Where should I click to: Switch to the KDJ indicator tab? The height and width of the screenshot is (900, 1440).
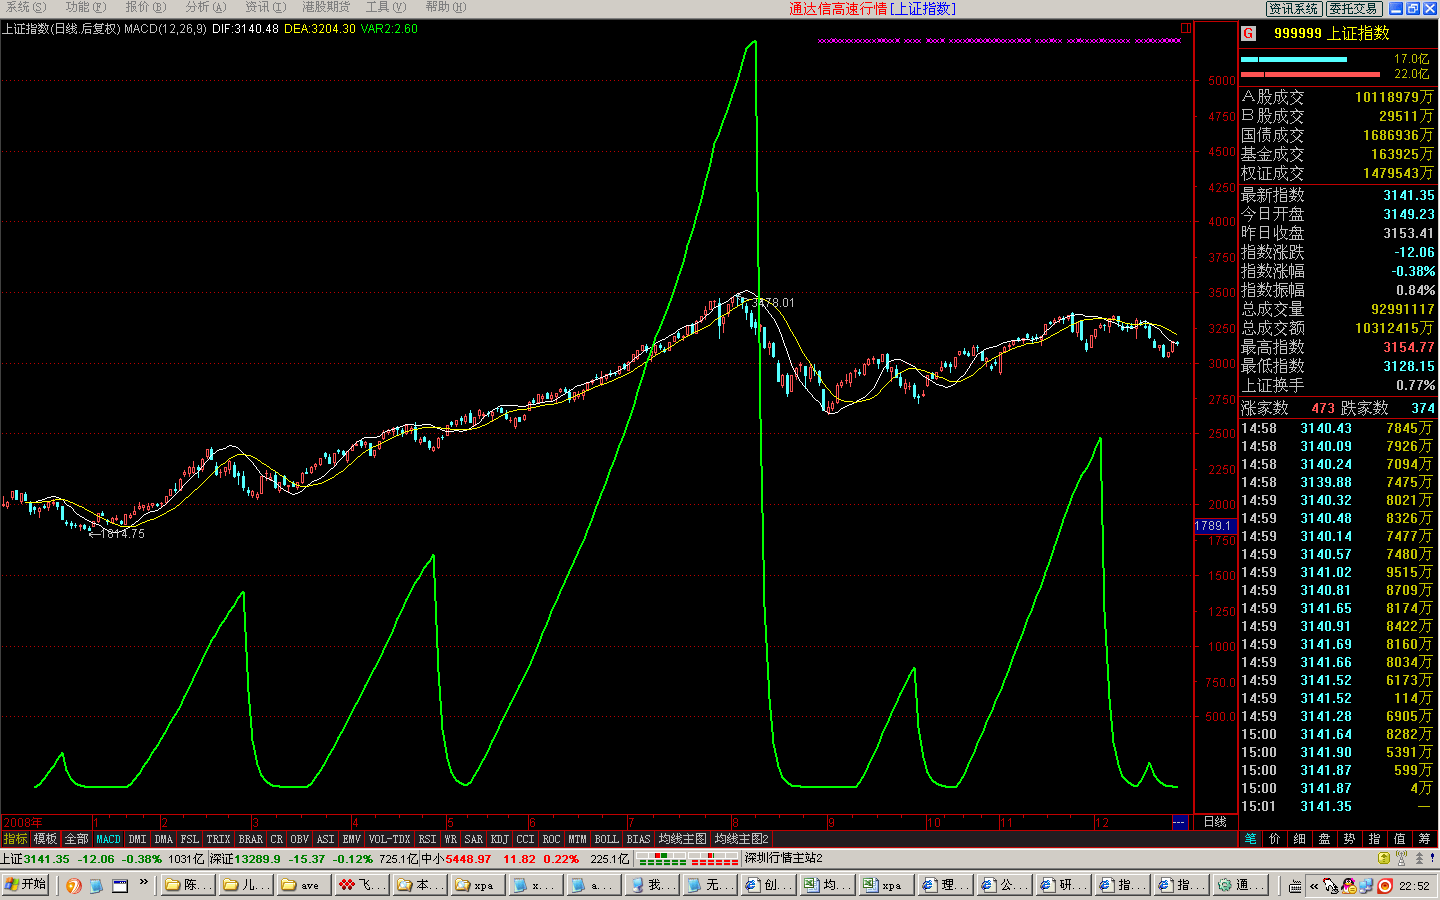(499, 839)
